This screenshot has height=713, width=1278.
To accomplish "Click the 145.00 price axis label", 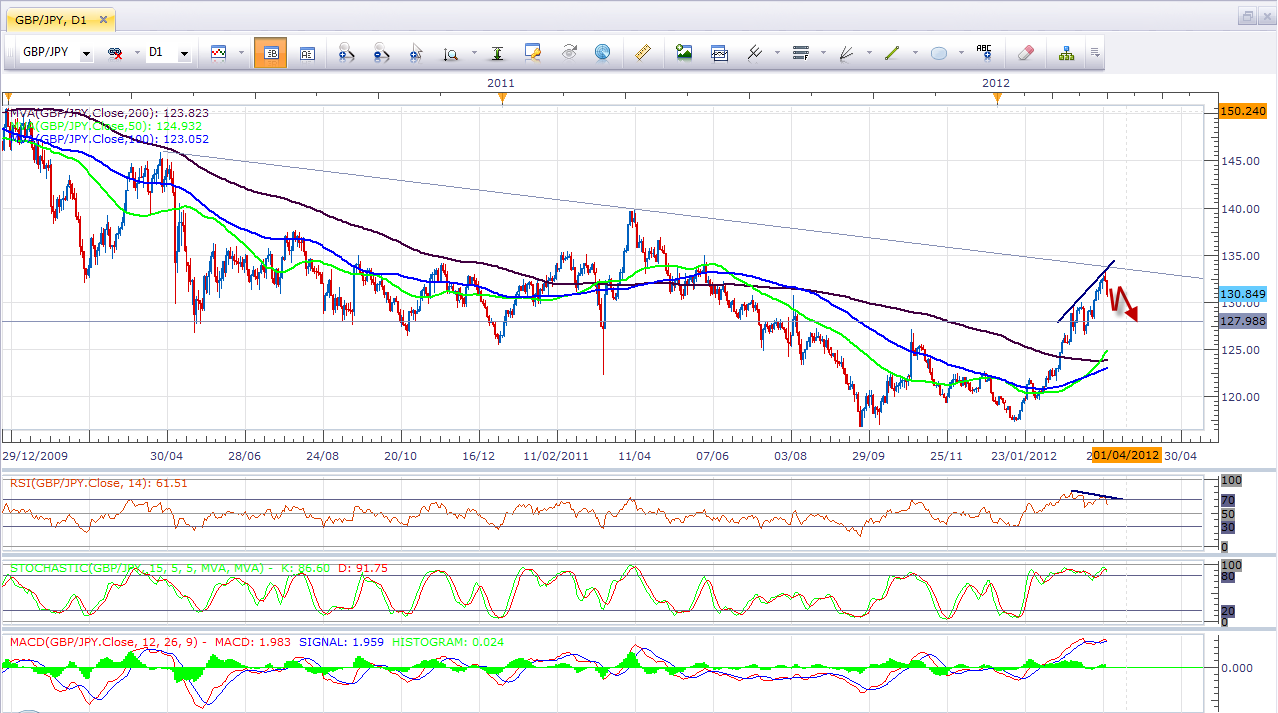I will point(1242,161).
